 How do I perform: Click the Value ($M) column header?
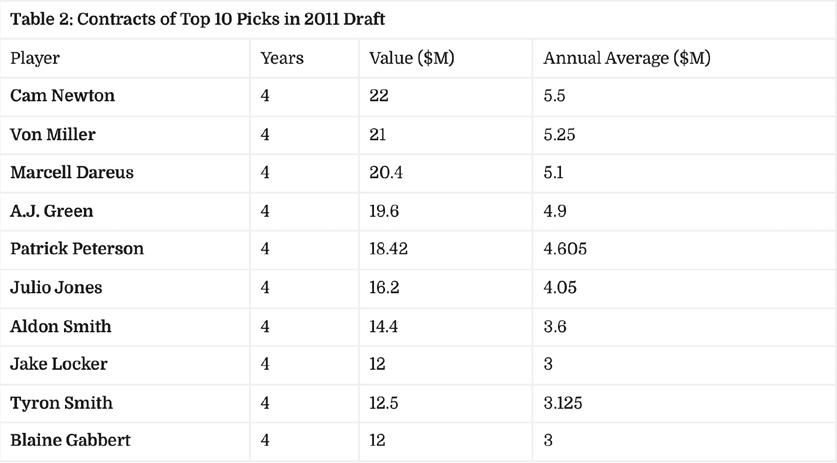click(x=412, y=58)
